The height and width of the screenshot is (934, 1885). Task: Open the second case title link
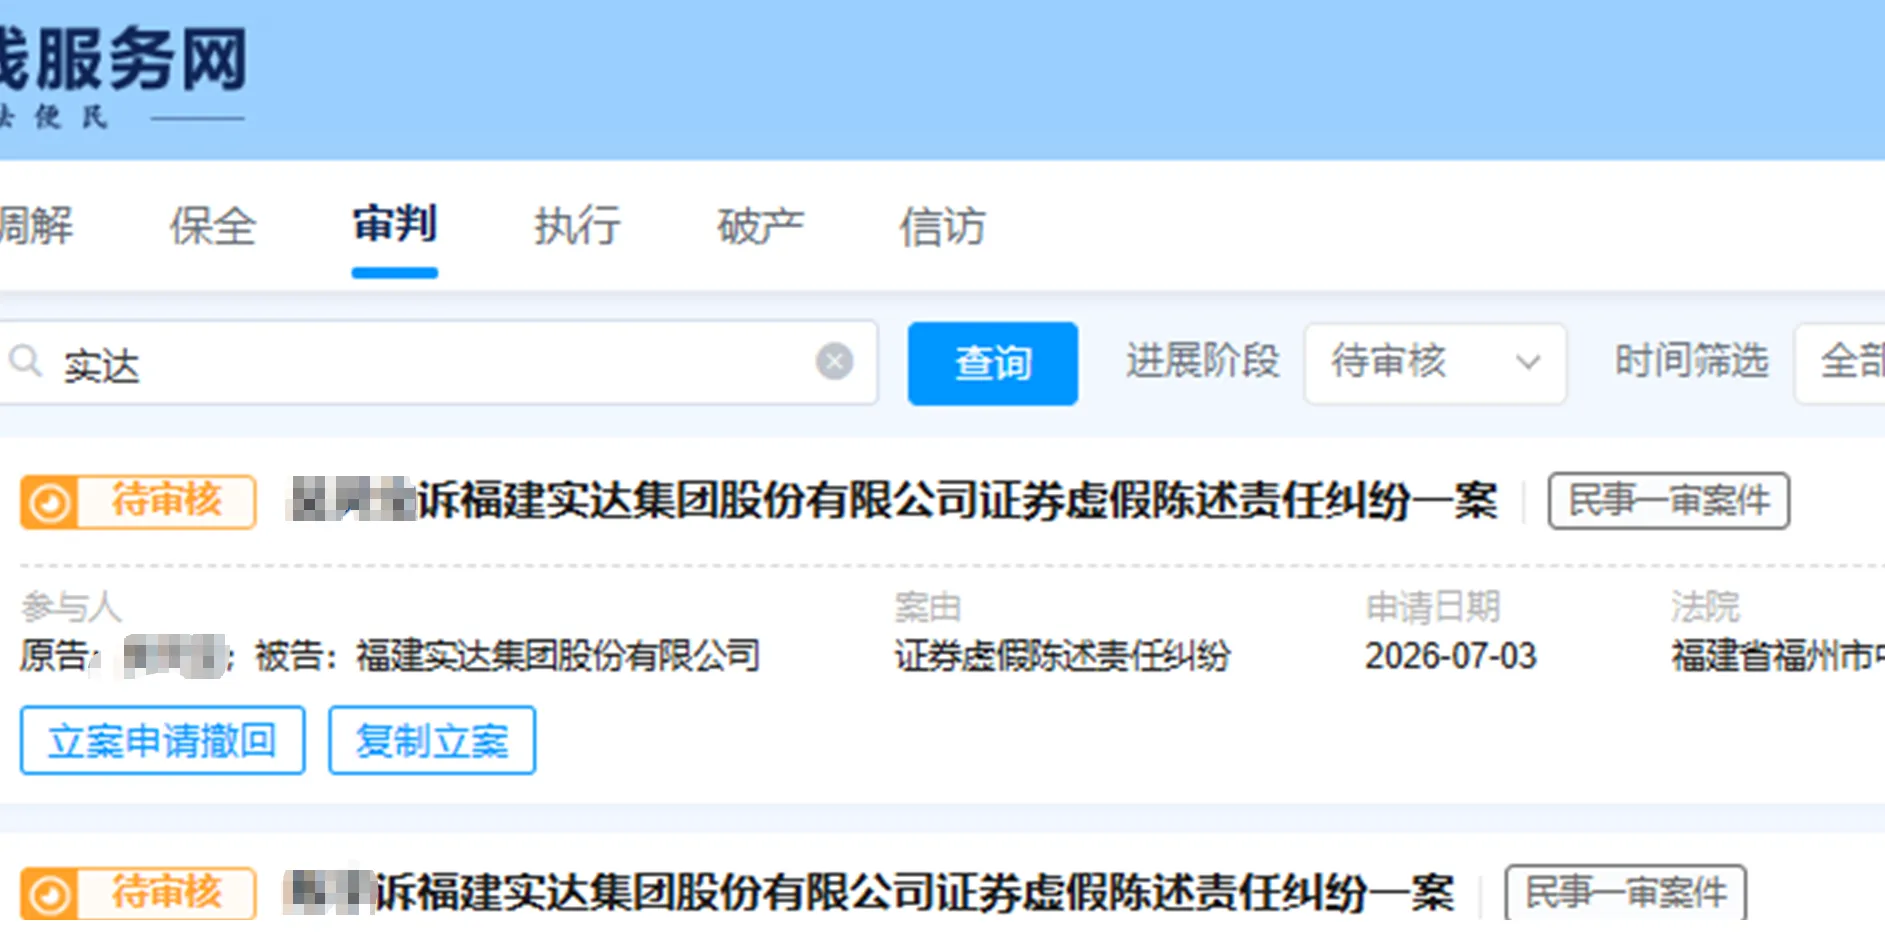click(x=869, y=892)
